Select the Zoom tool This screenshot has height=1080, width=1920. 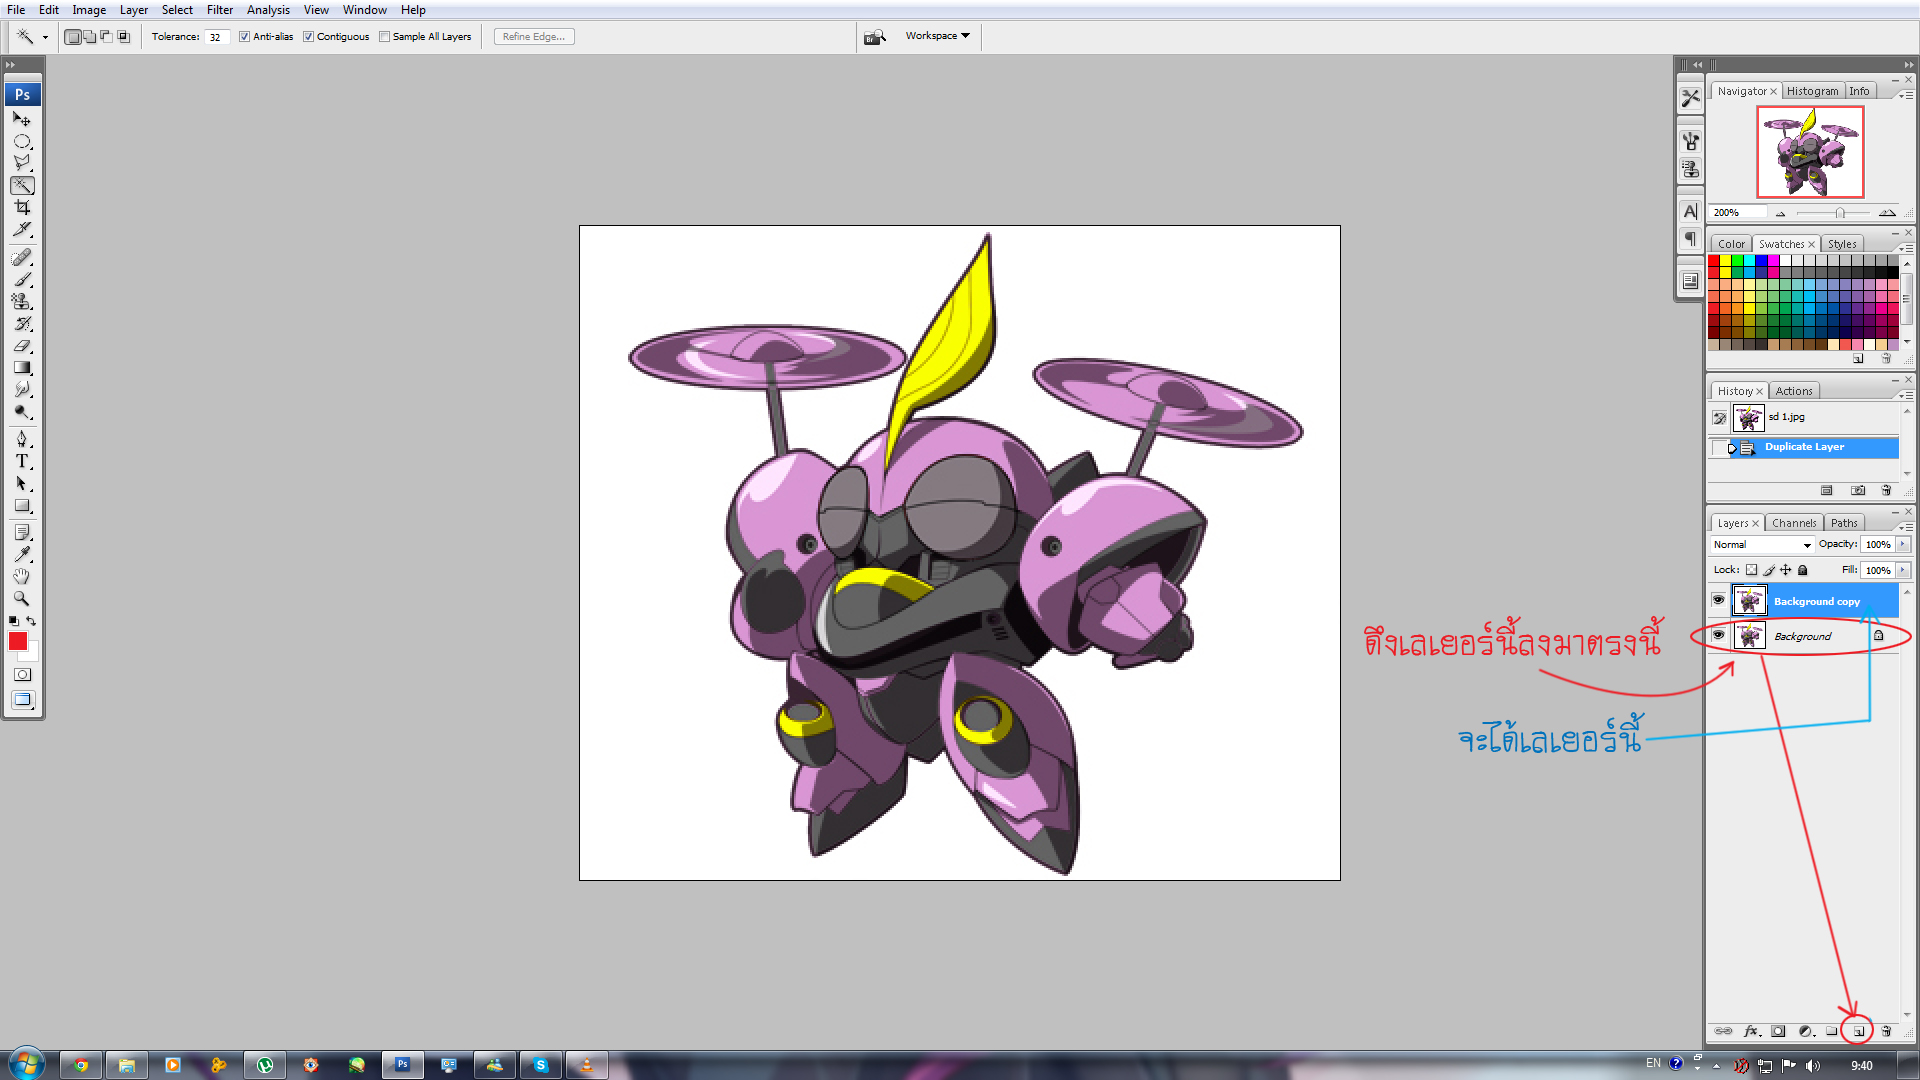point(22,598)
